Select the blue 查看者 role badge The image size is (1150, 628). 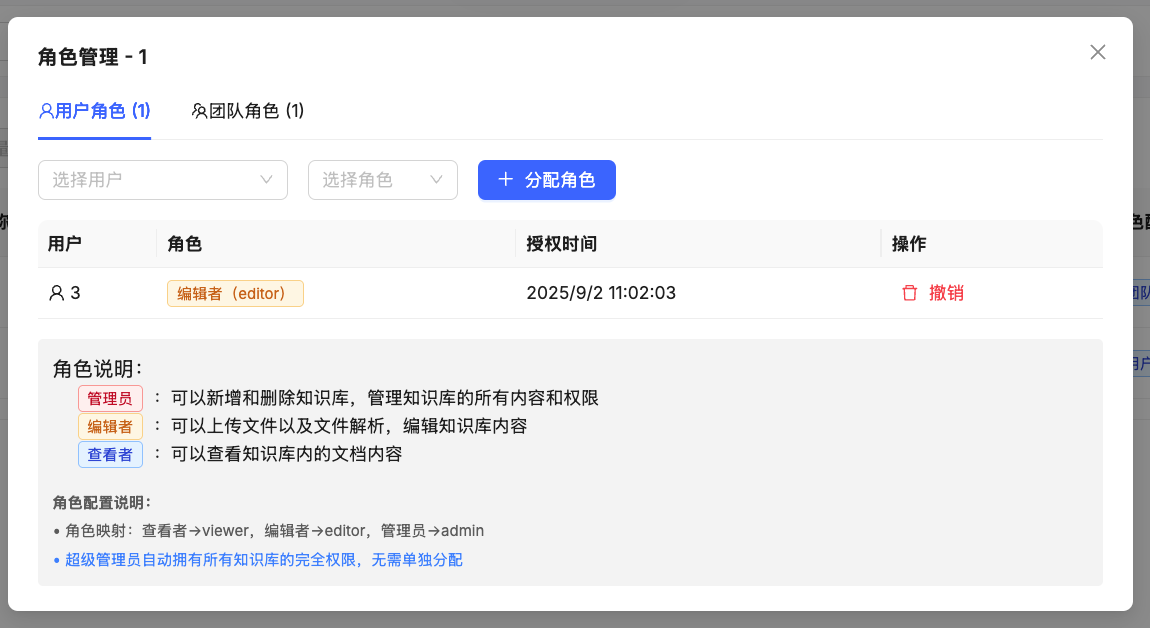(110, 454)
